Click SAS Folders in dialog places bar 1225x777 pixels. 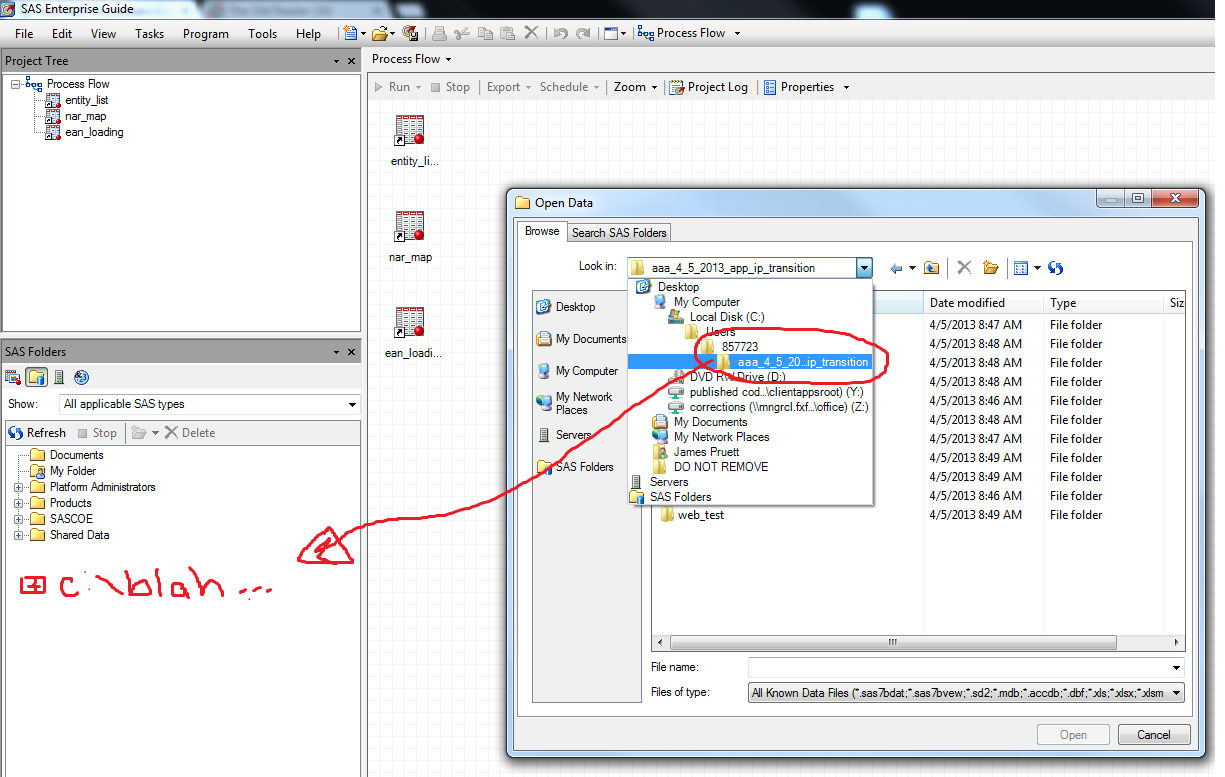click(575, 467)
